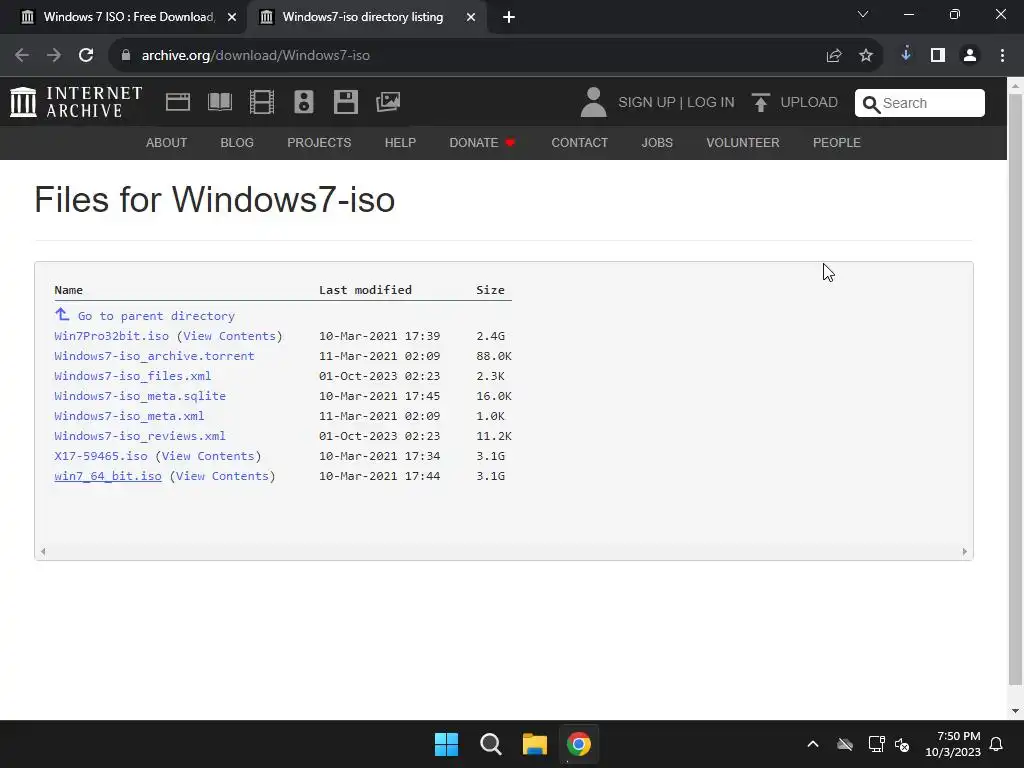This screenshot has width=1024, height=768.
Task: Open File Explorer from taskbar
Action: click(x=534, y=744)
